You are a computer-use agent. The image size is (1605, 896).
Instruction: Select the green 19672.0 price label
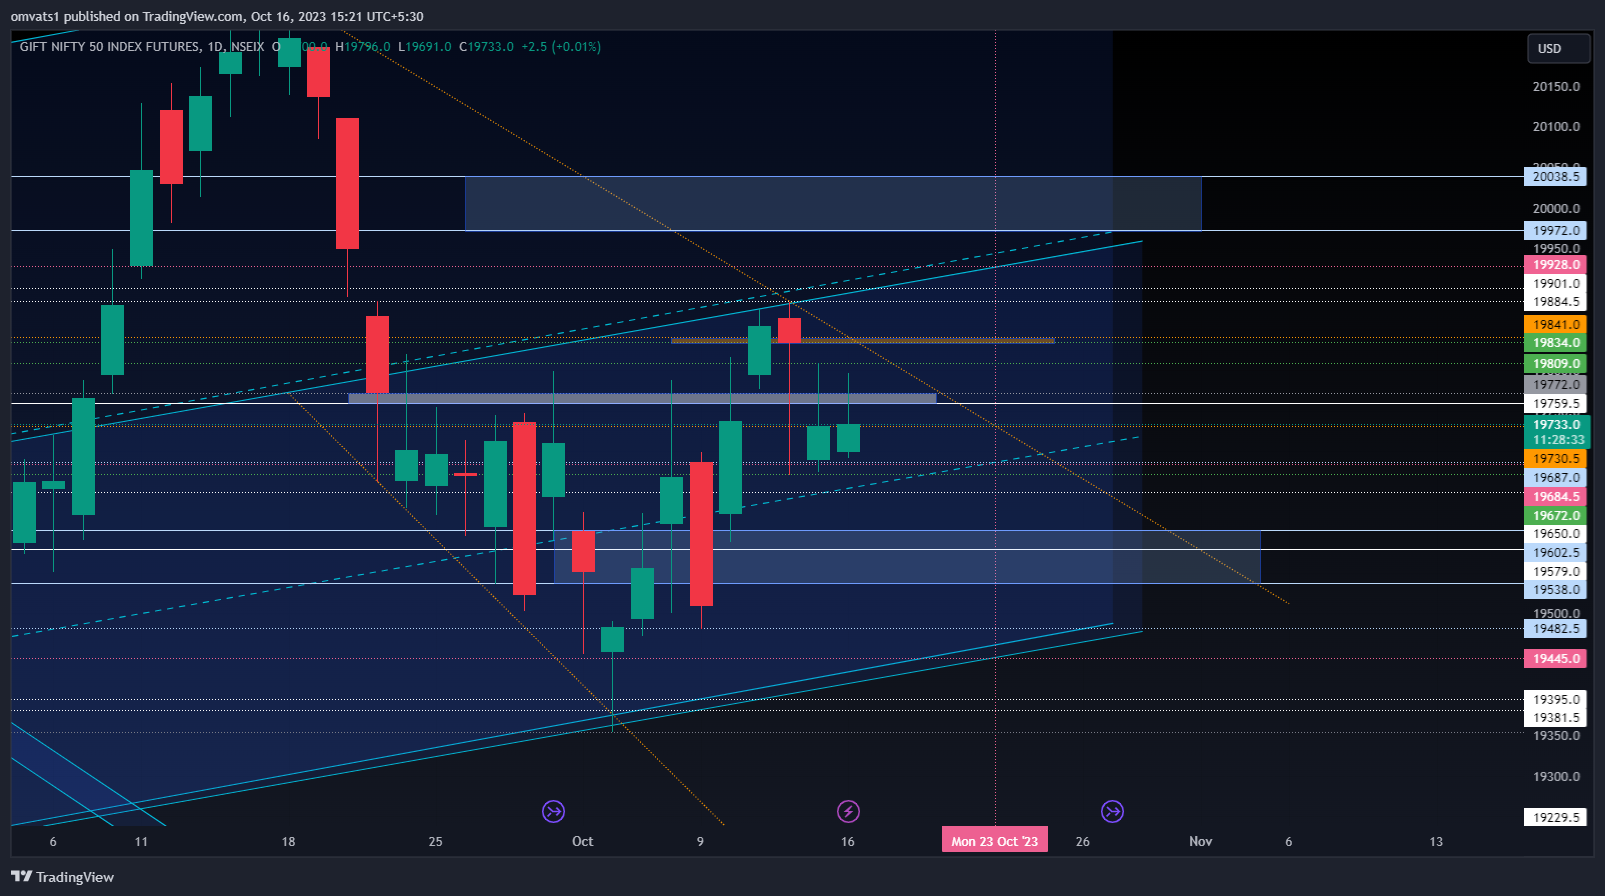click(x=1556, y=516)
